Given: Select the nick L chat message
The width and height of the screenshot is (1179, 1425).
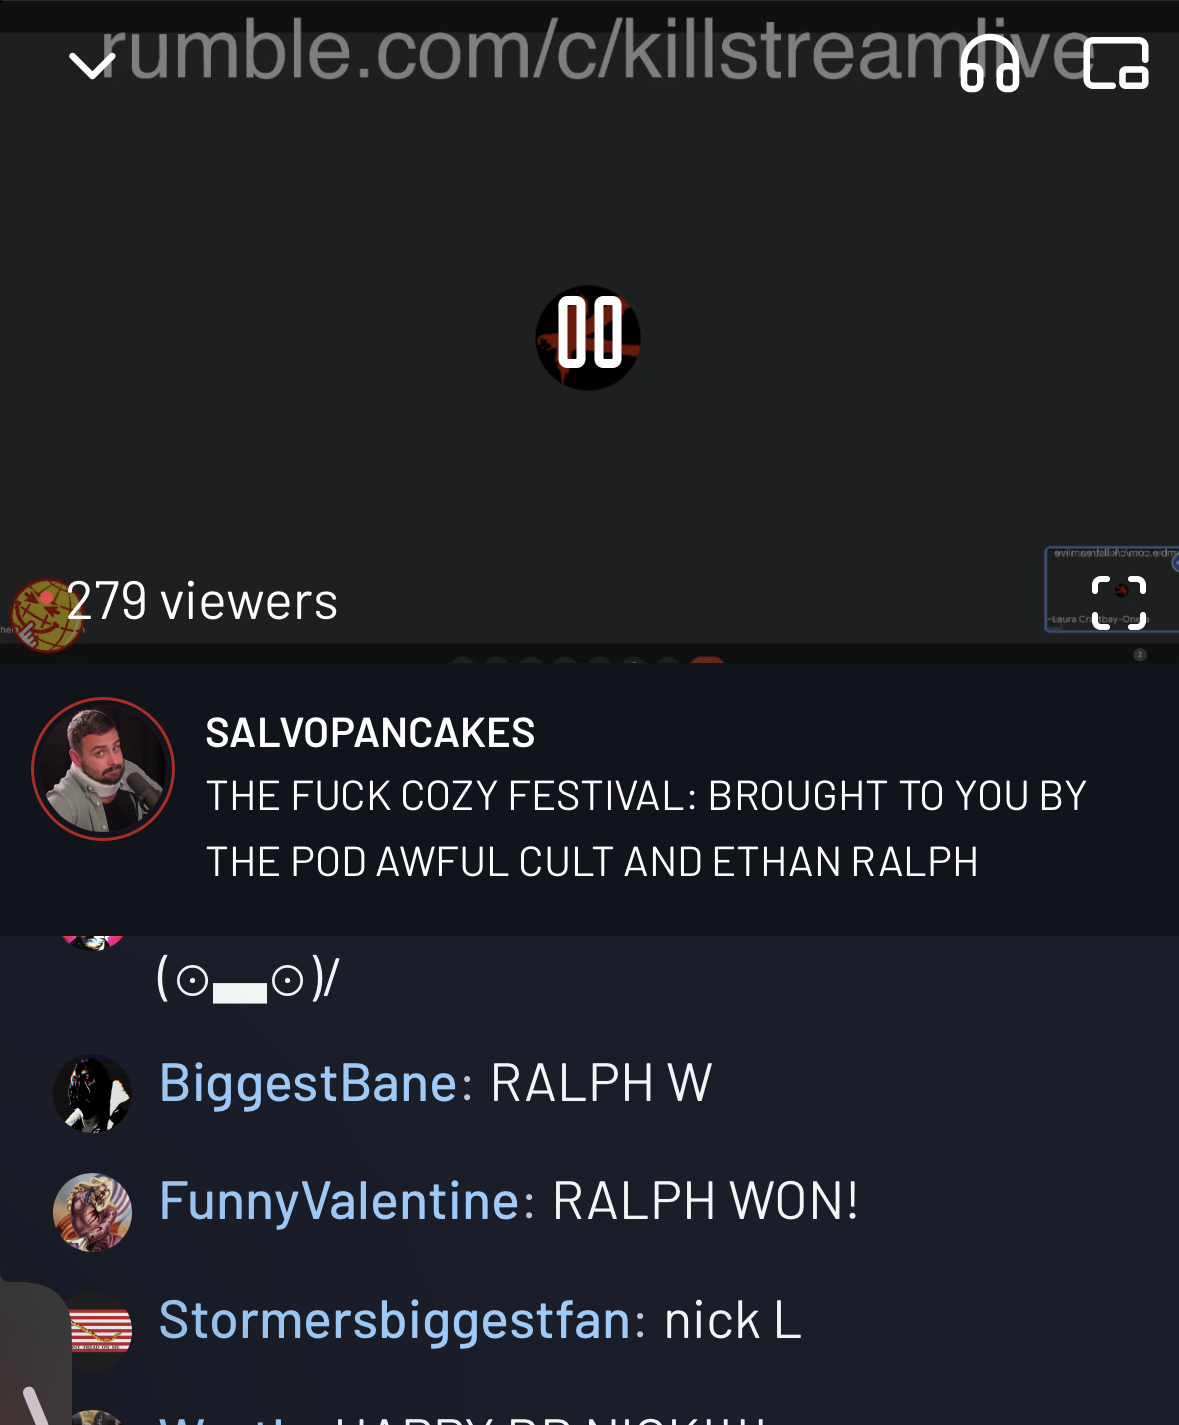Looking at the screenshot, I should (733, 1320).
